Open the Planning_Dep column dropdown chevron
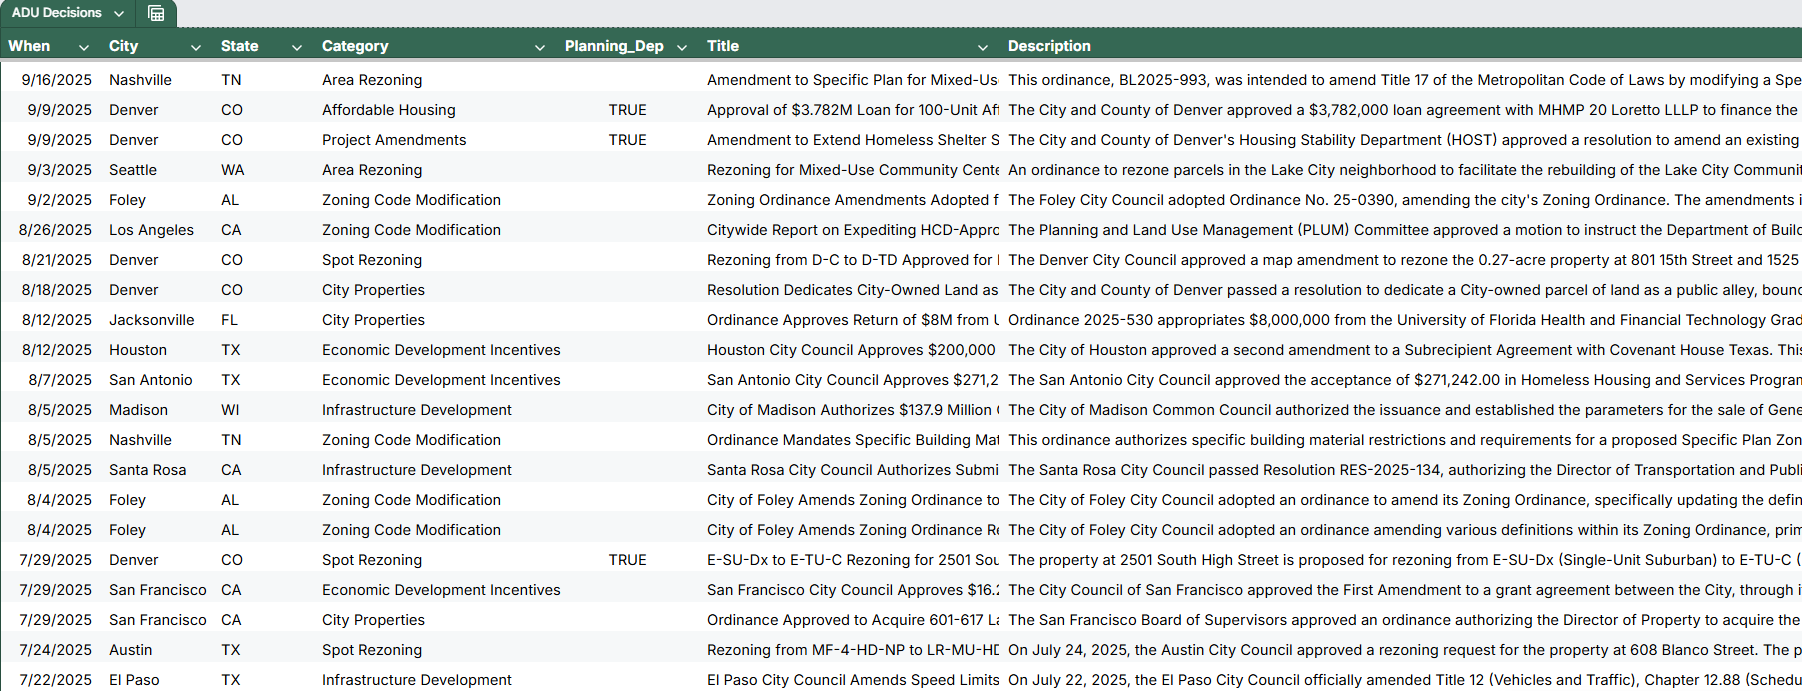This screenshot has width=1802, height=691. (682, 47)
